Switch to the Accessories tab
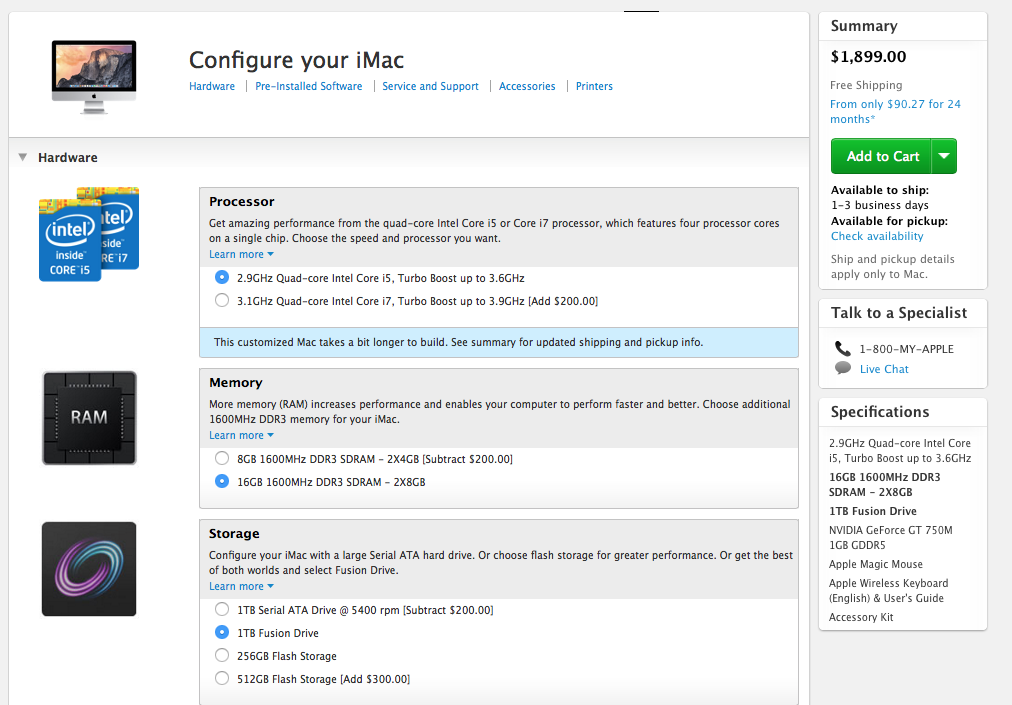The height and width of the screenshot is (705, 1012). (527, 86)
